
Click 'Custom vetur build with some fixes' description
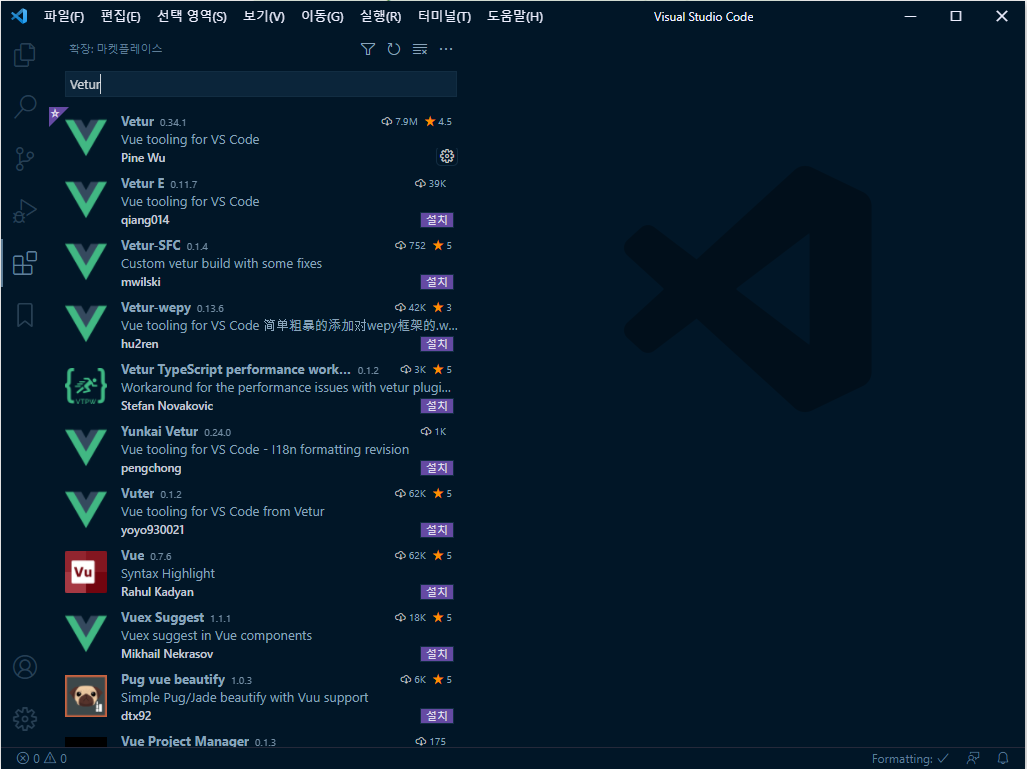tap(221, 264)
